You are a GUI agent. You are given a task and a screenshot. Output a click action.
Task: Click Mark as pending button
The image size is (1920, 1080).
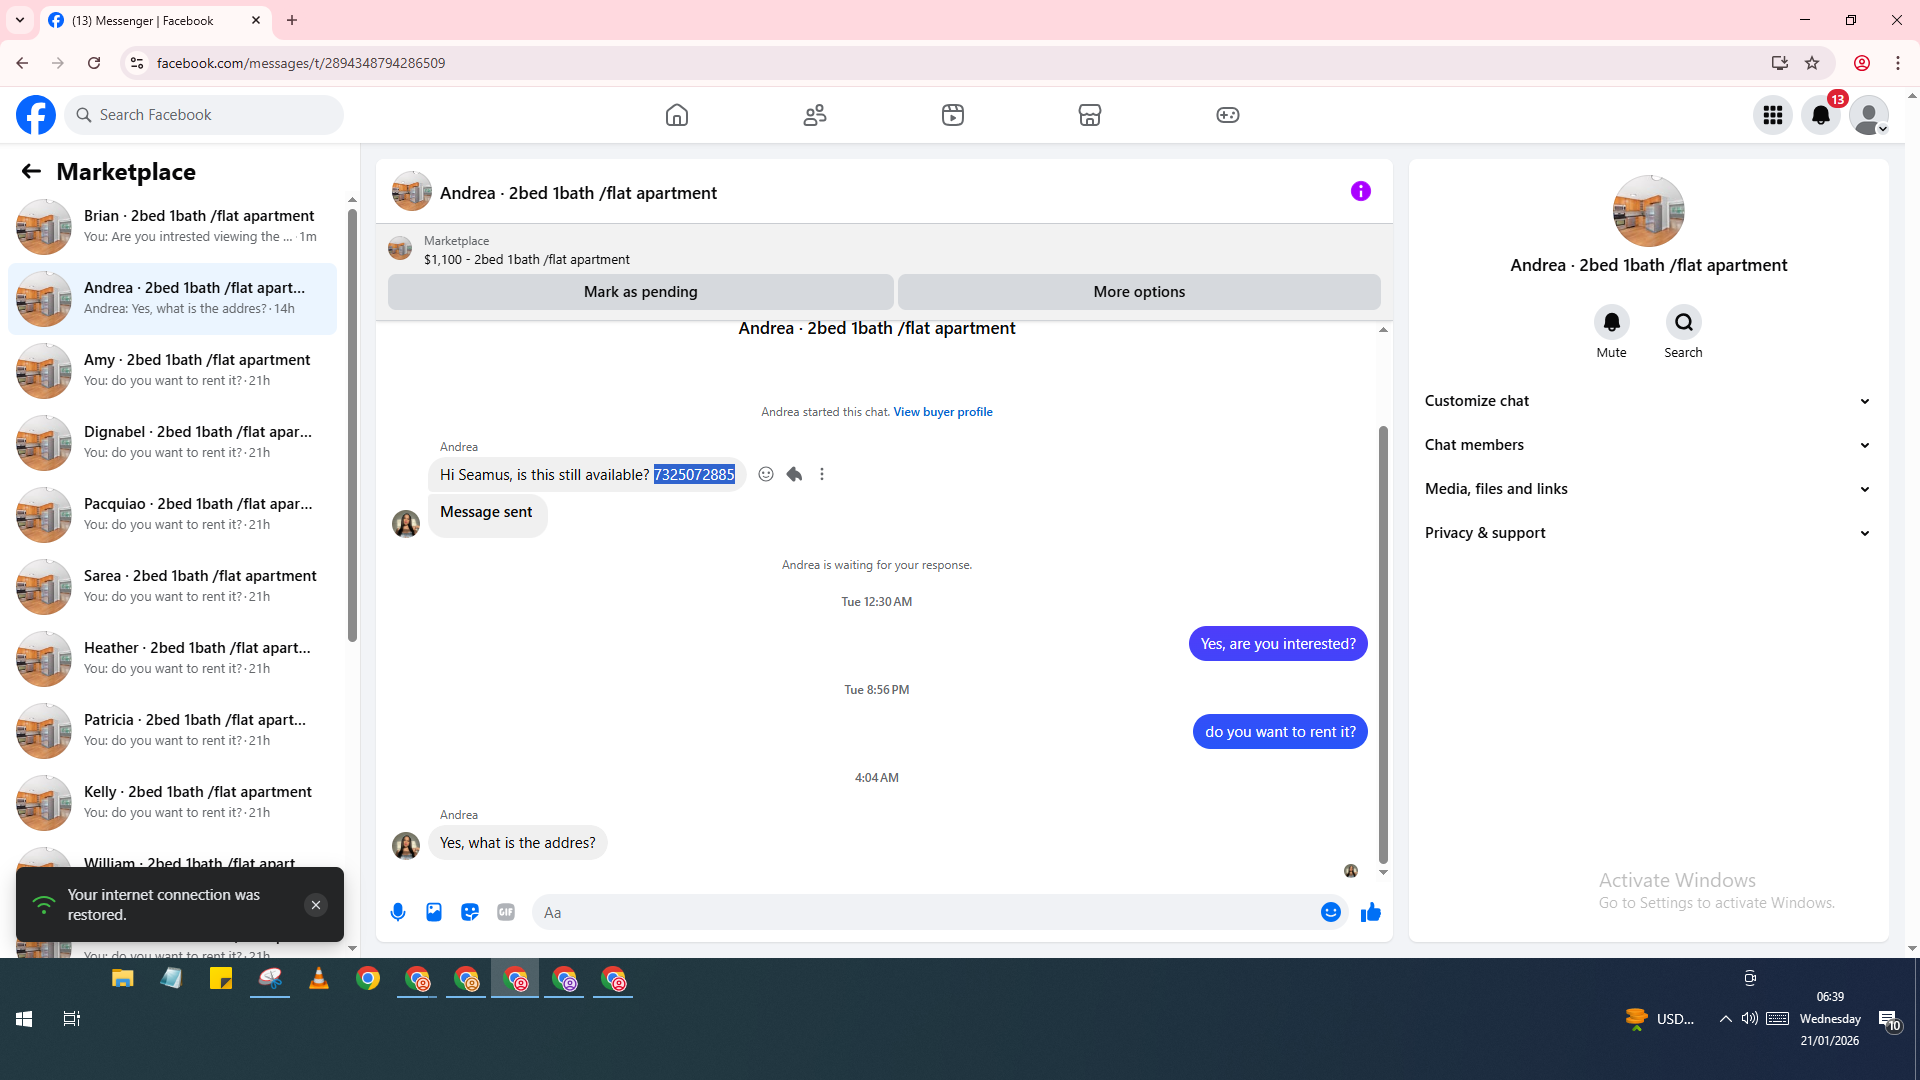pyautogui.click(x=640, y=292)
